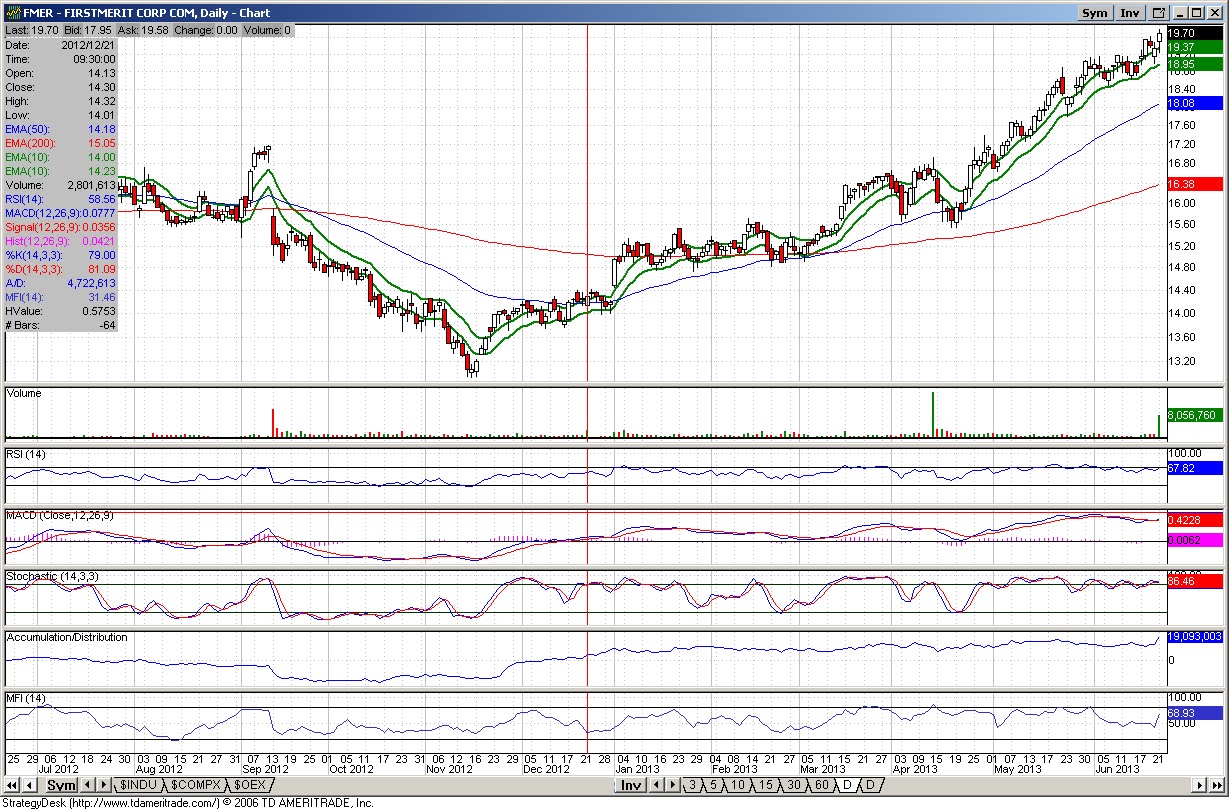The image size is (1229, 809).
Task: Click the Dec 2012 label on the date axis
Action: [x=545, y=769]
